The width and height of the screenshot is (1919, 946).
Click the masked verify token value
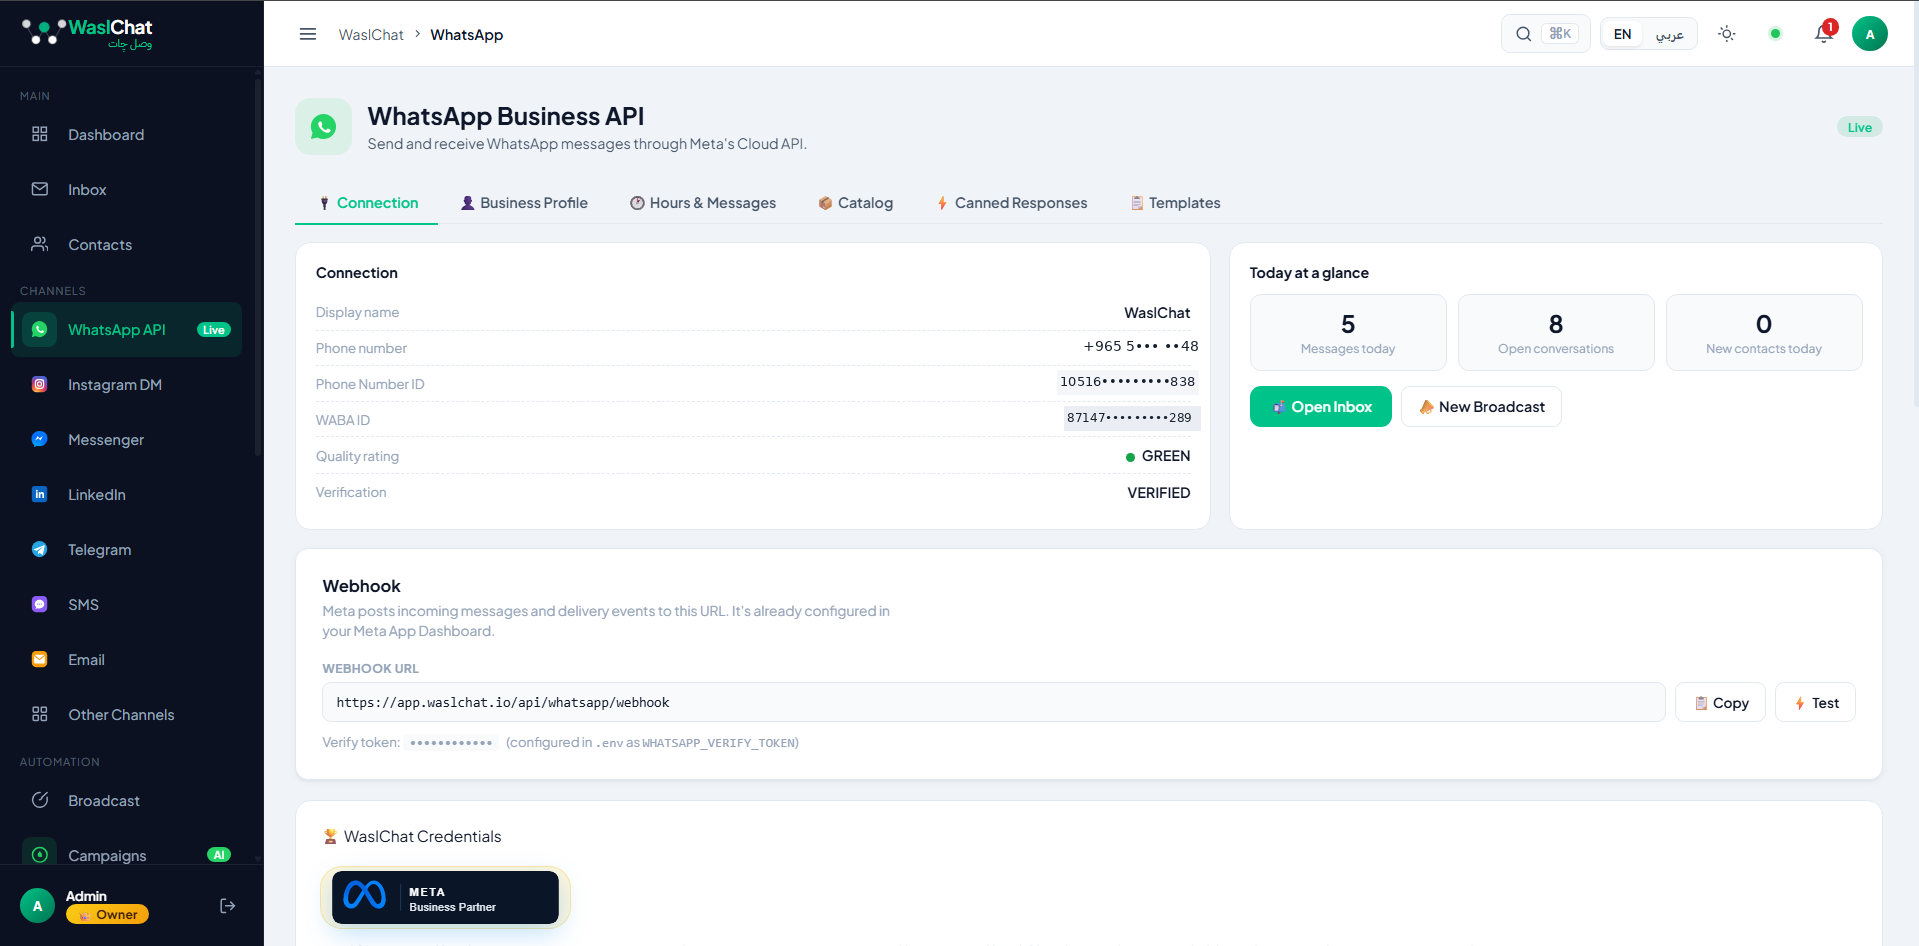pyautogui.click(x=451, y=743)
